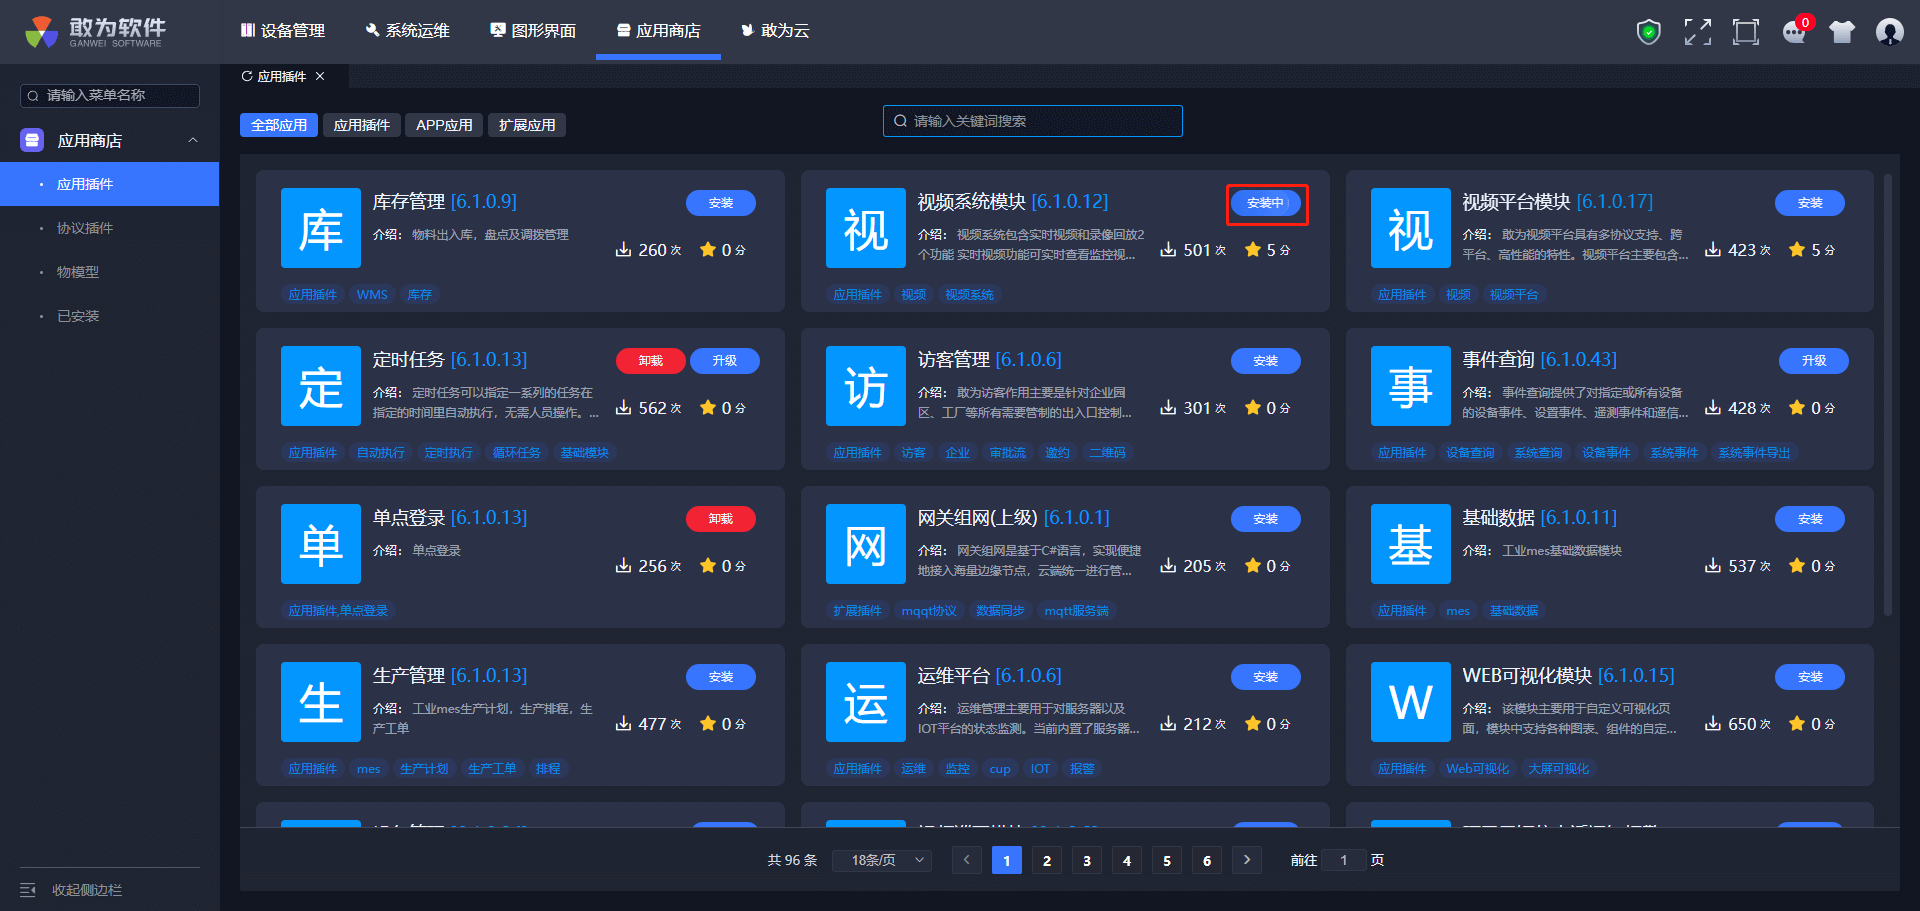Open the 应用商店 top menu
This screenshot has width=1920, height=911.
click(x=658, y=31)
